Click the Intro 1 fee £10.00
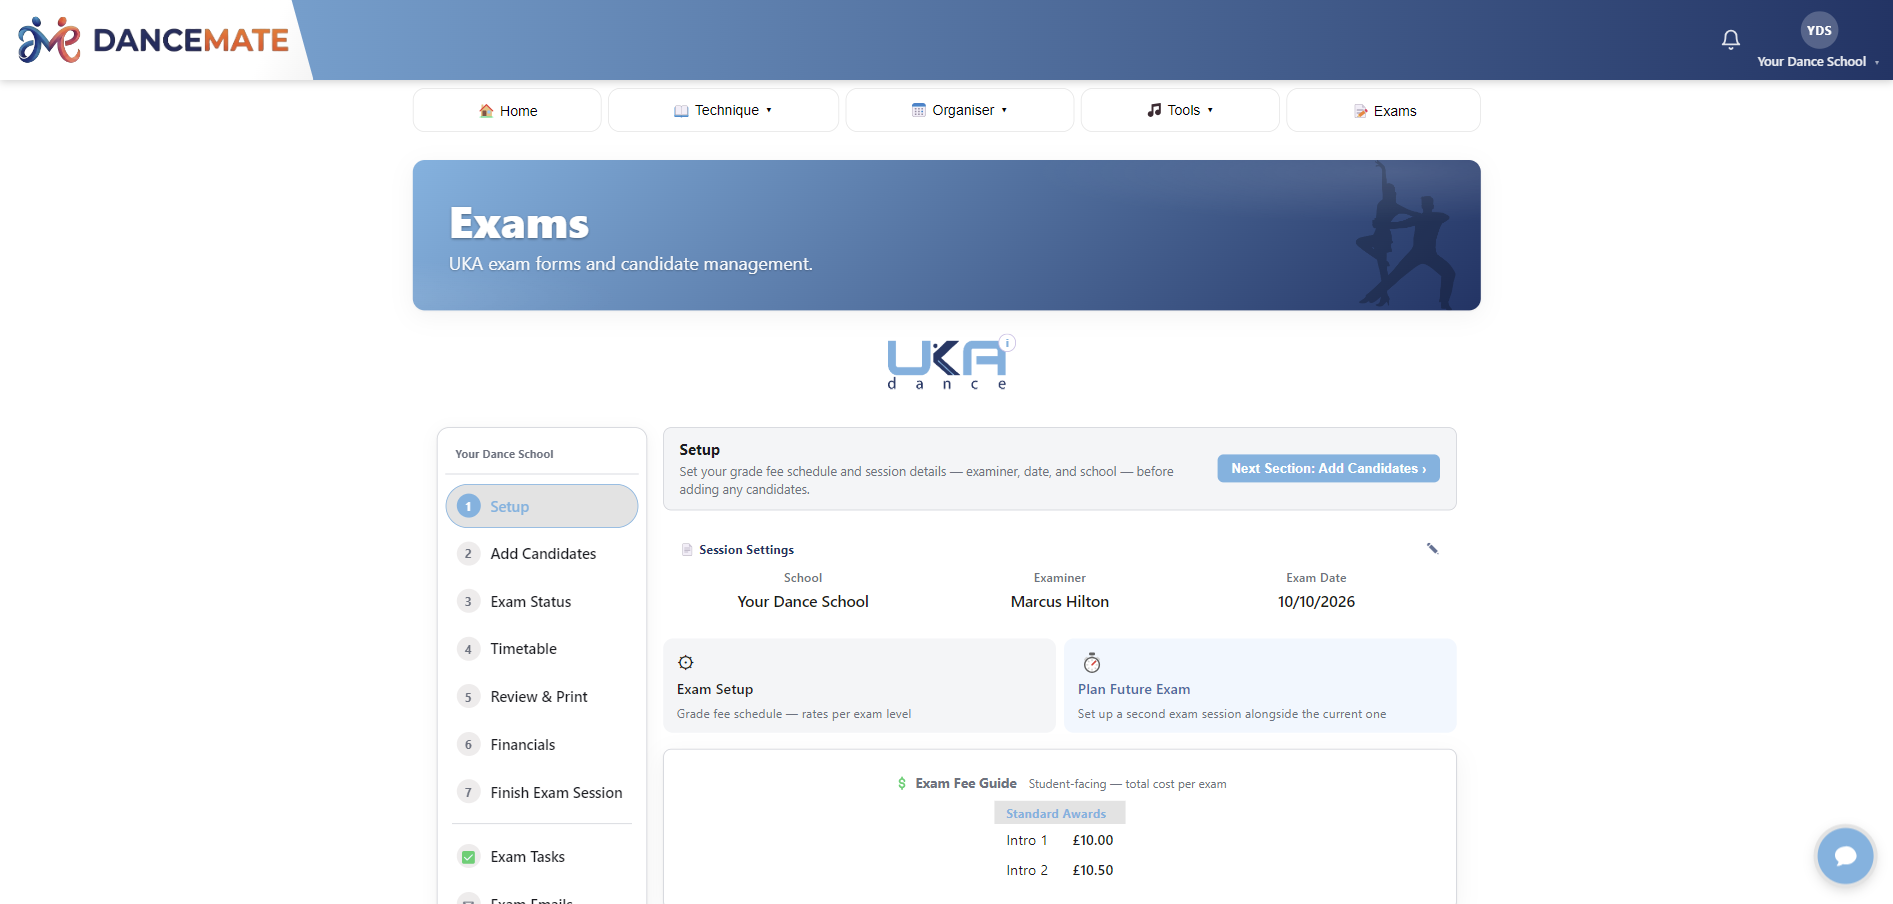Image resolution: width=1893 pixels, height=904 pixels. tap(1093, 841)
